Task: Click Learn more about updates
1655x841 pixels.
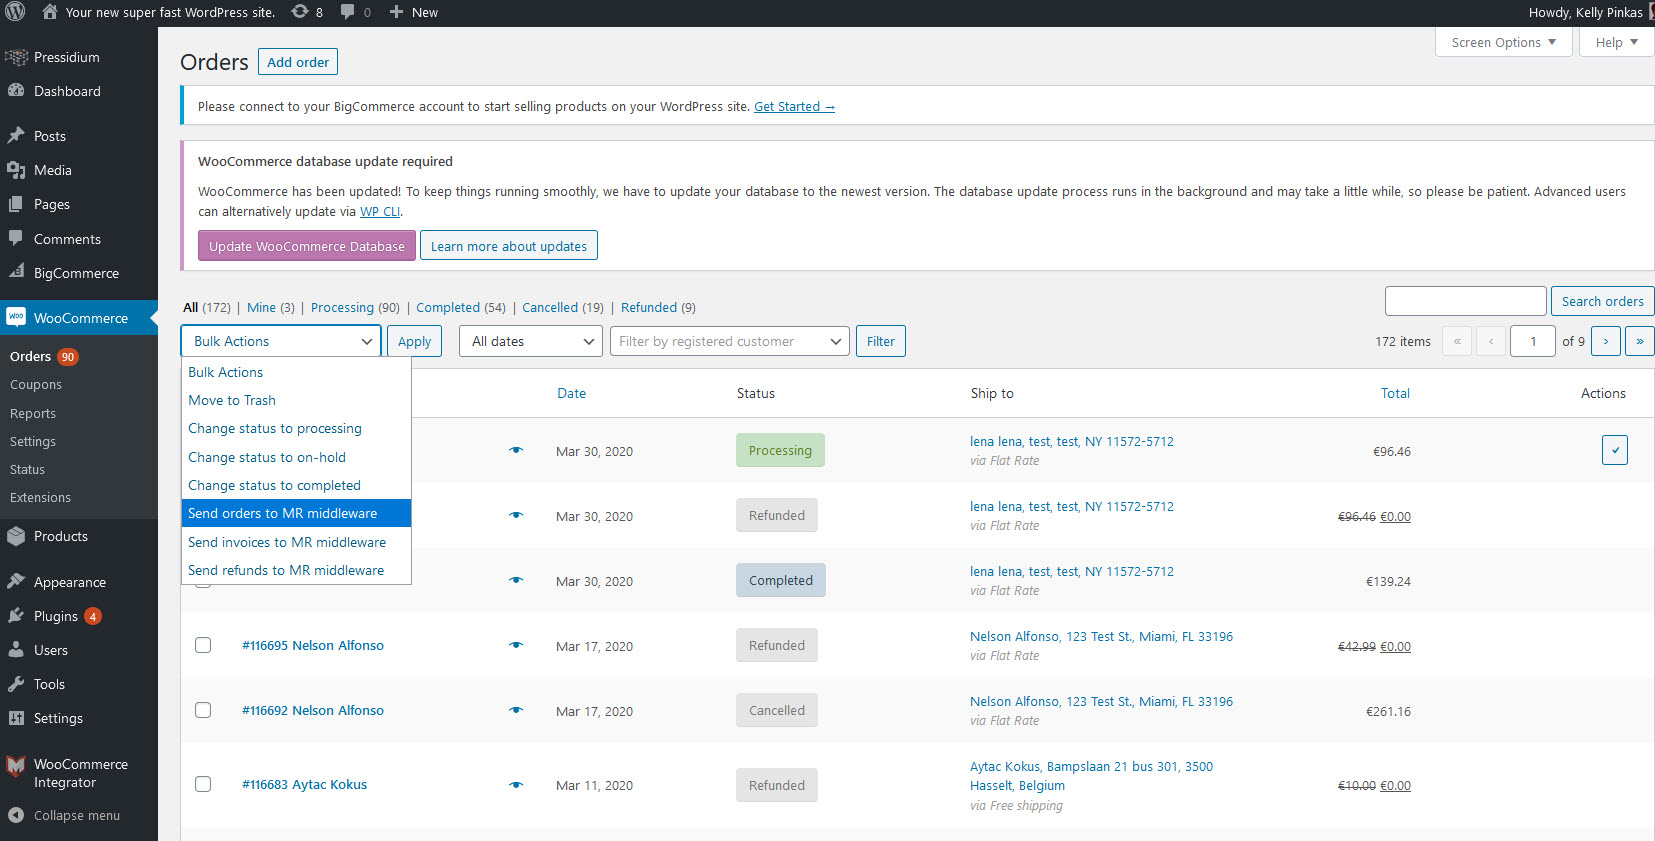Action: (x=509, y=246)
